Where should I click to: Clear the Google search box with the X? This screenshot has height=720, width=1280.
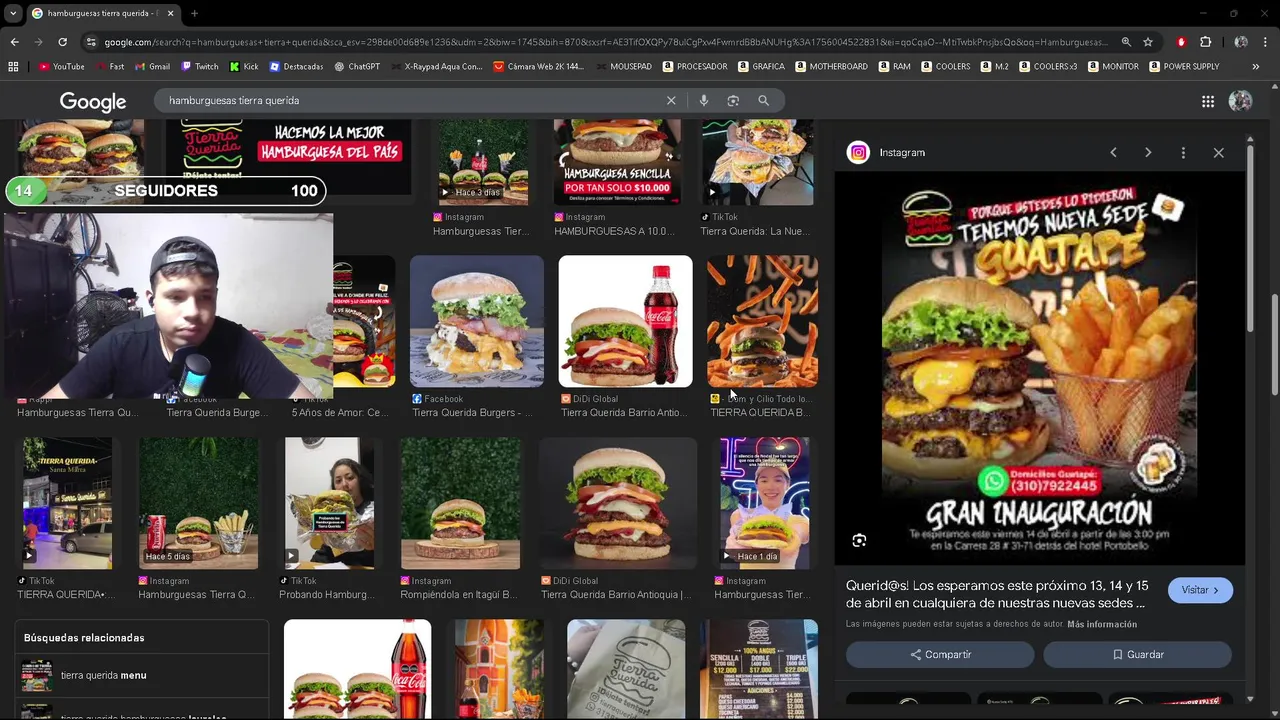[x=671, y=101]
